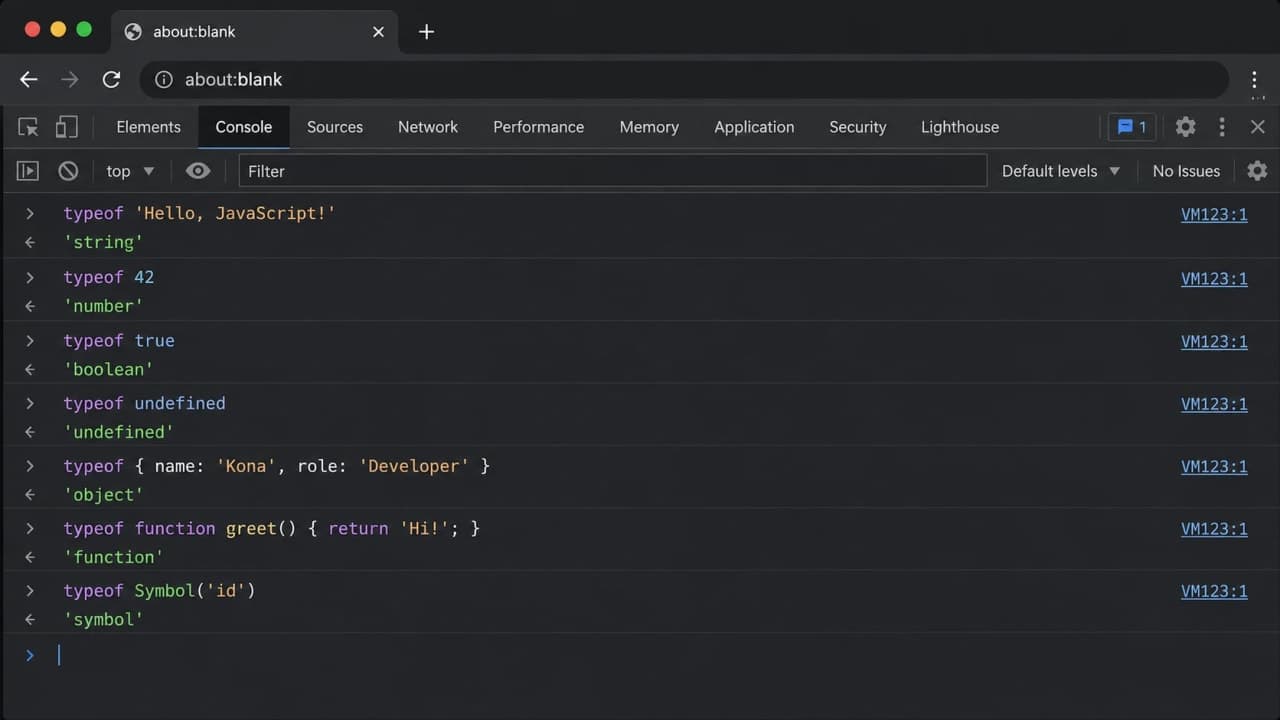Open the Default levels dropdown
1280x720 pixels.
(1061, 171)
